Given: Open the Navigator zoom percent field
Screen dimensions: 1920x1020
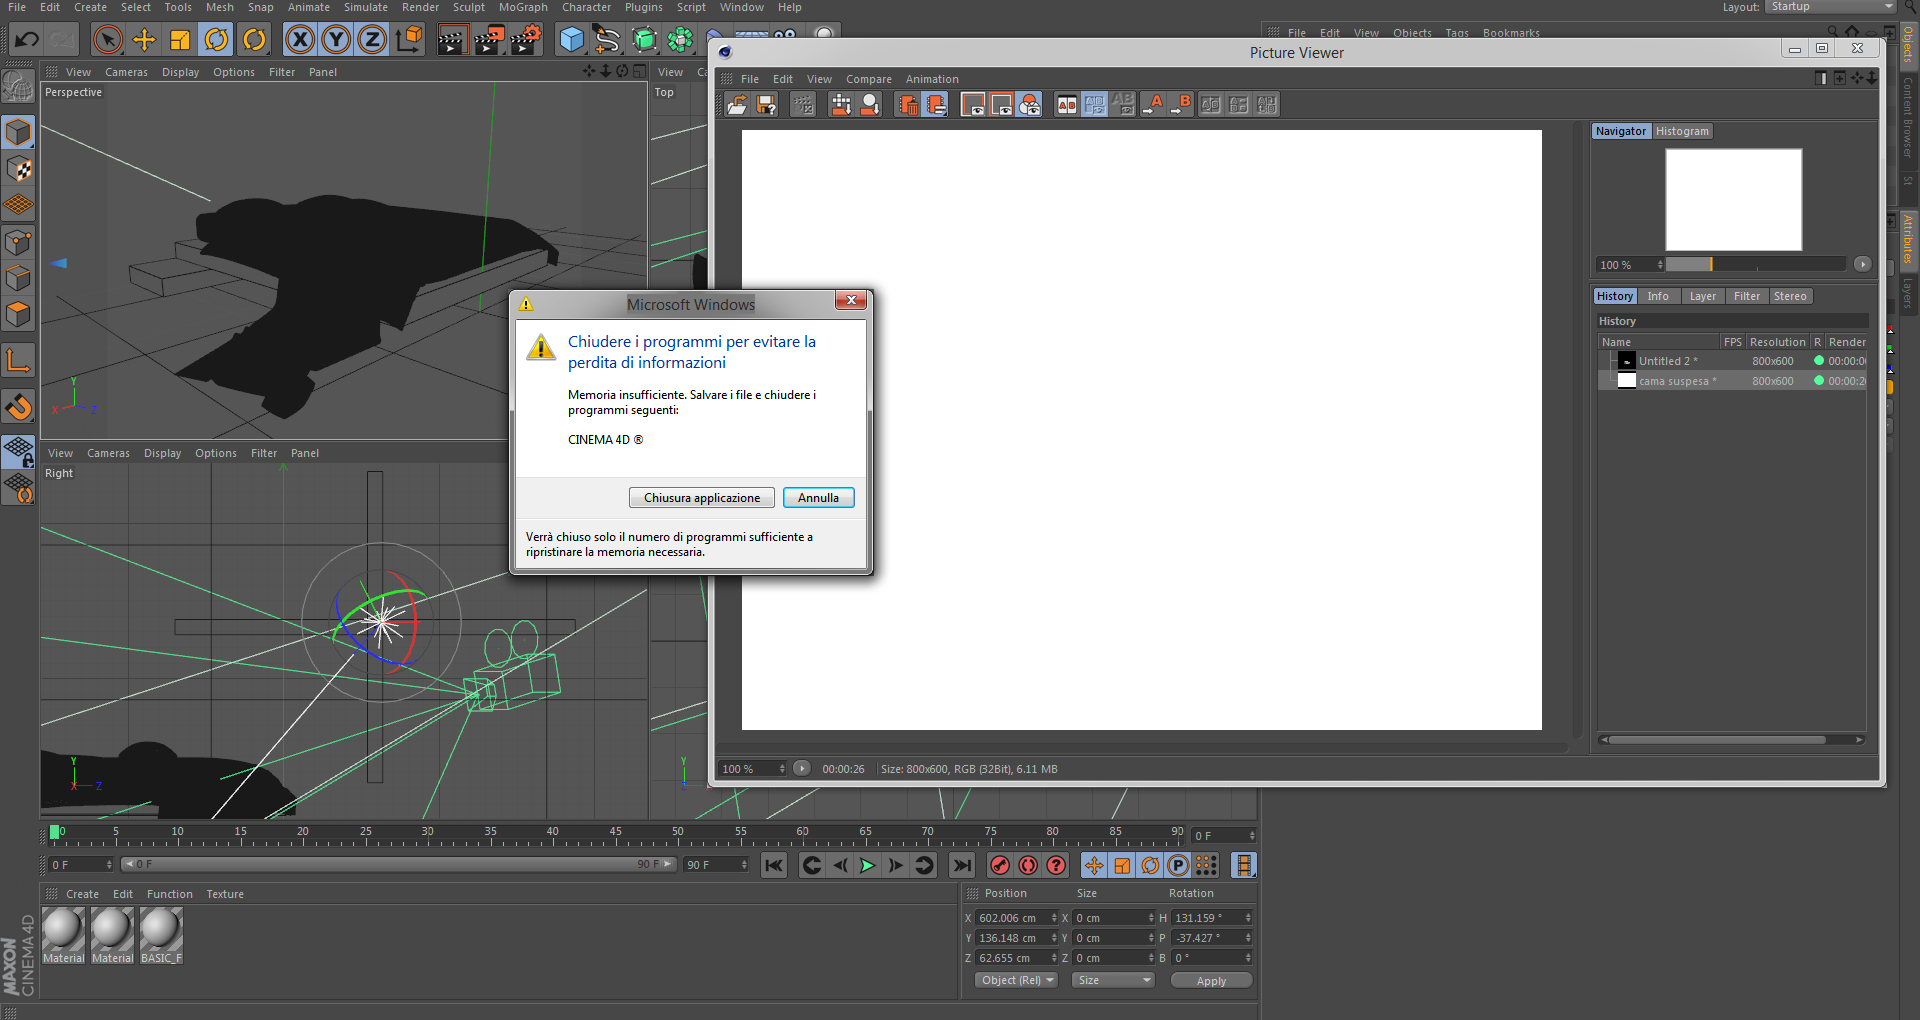Looking at the screenshot, I should pos(1629,265).
